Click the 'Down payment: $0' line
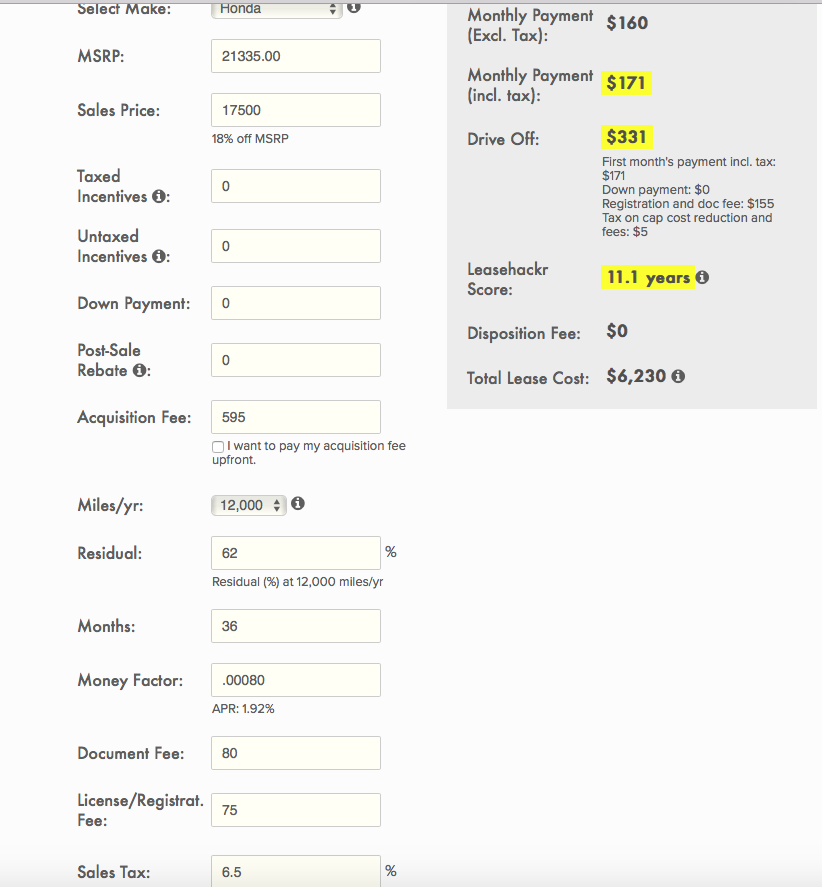Image resolution: width=822 pixels, height=887 pixels. pos(656,190)
